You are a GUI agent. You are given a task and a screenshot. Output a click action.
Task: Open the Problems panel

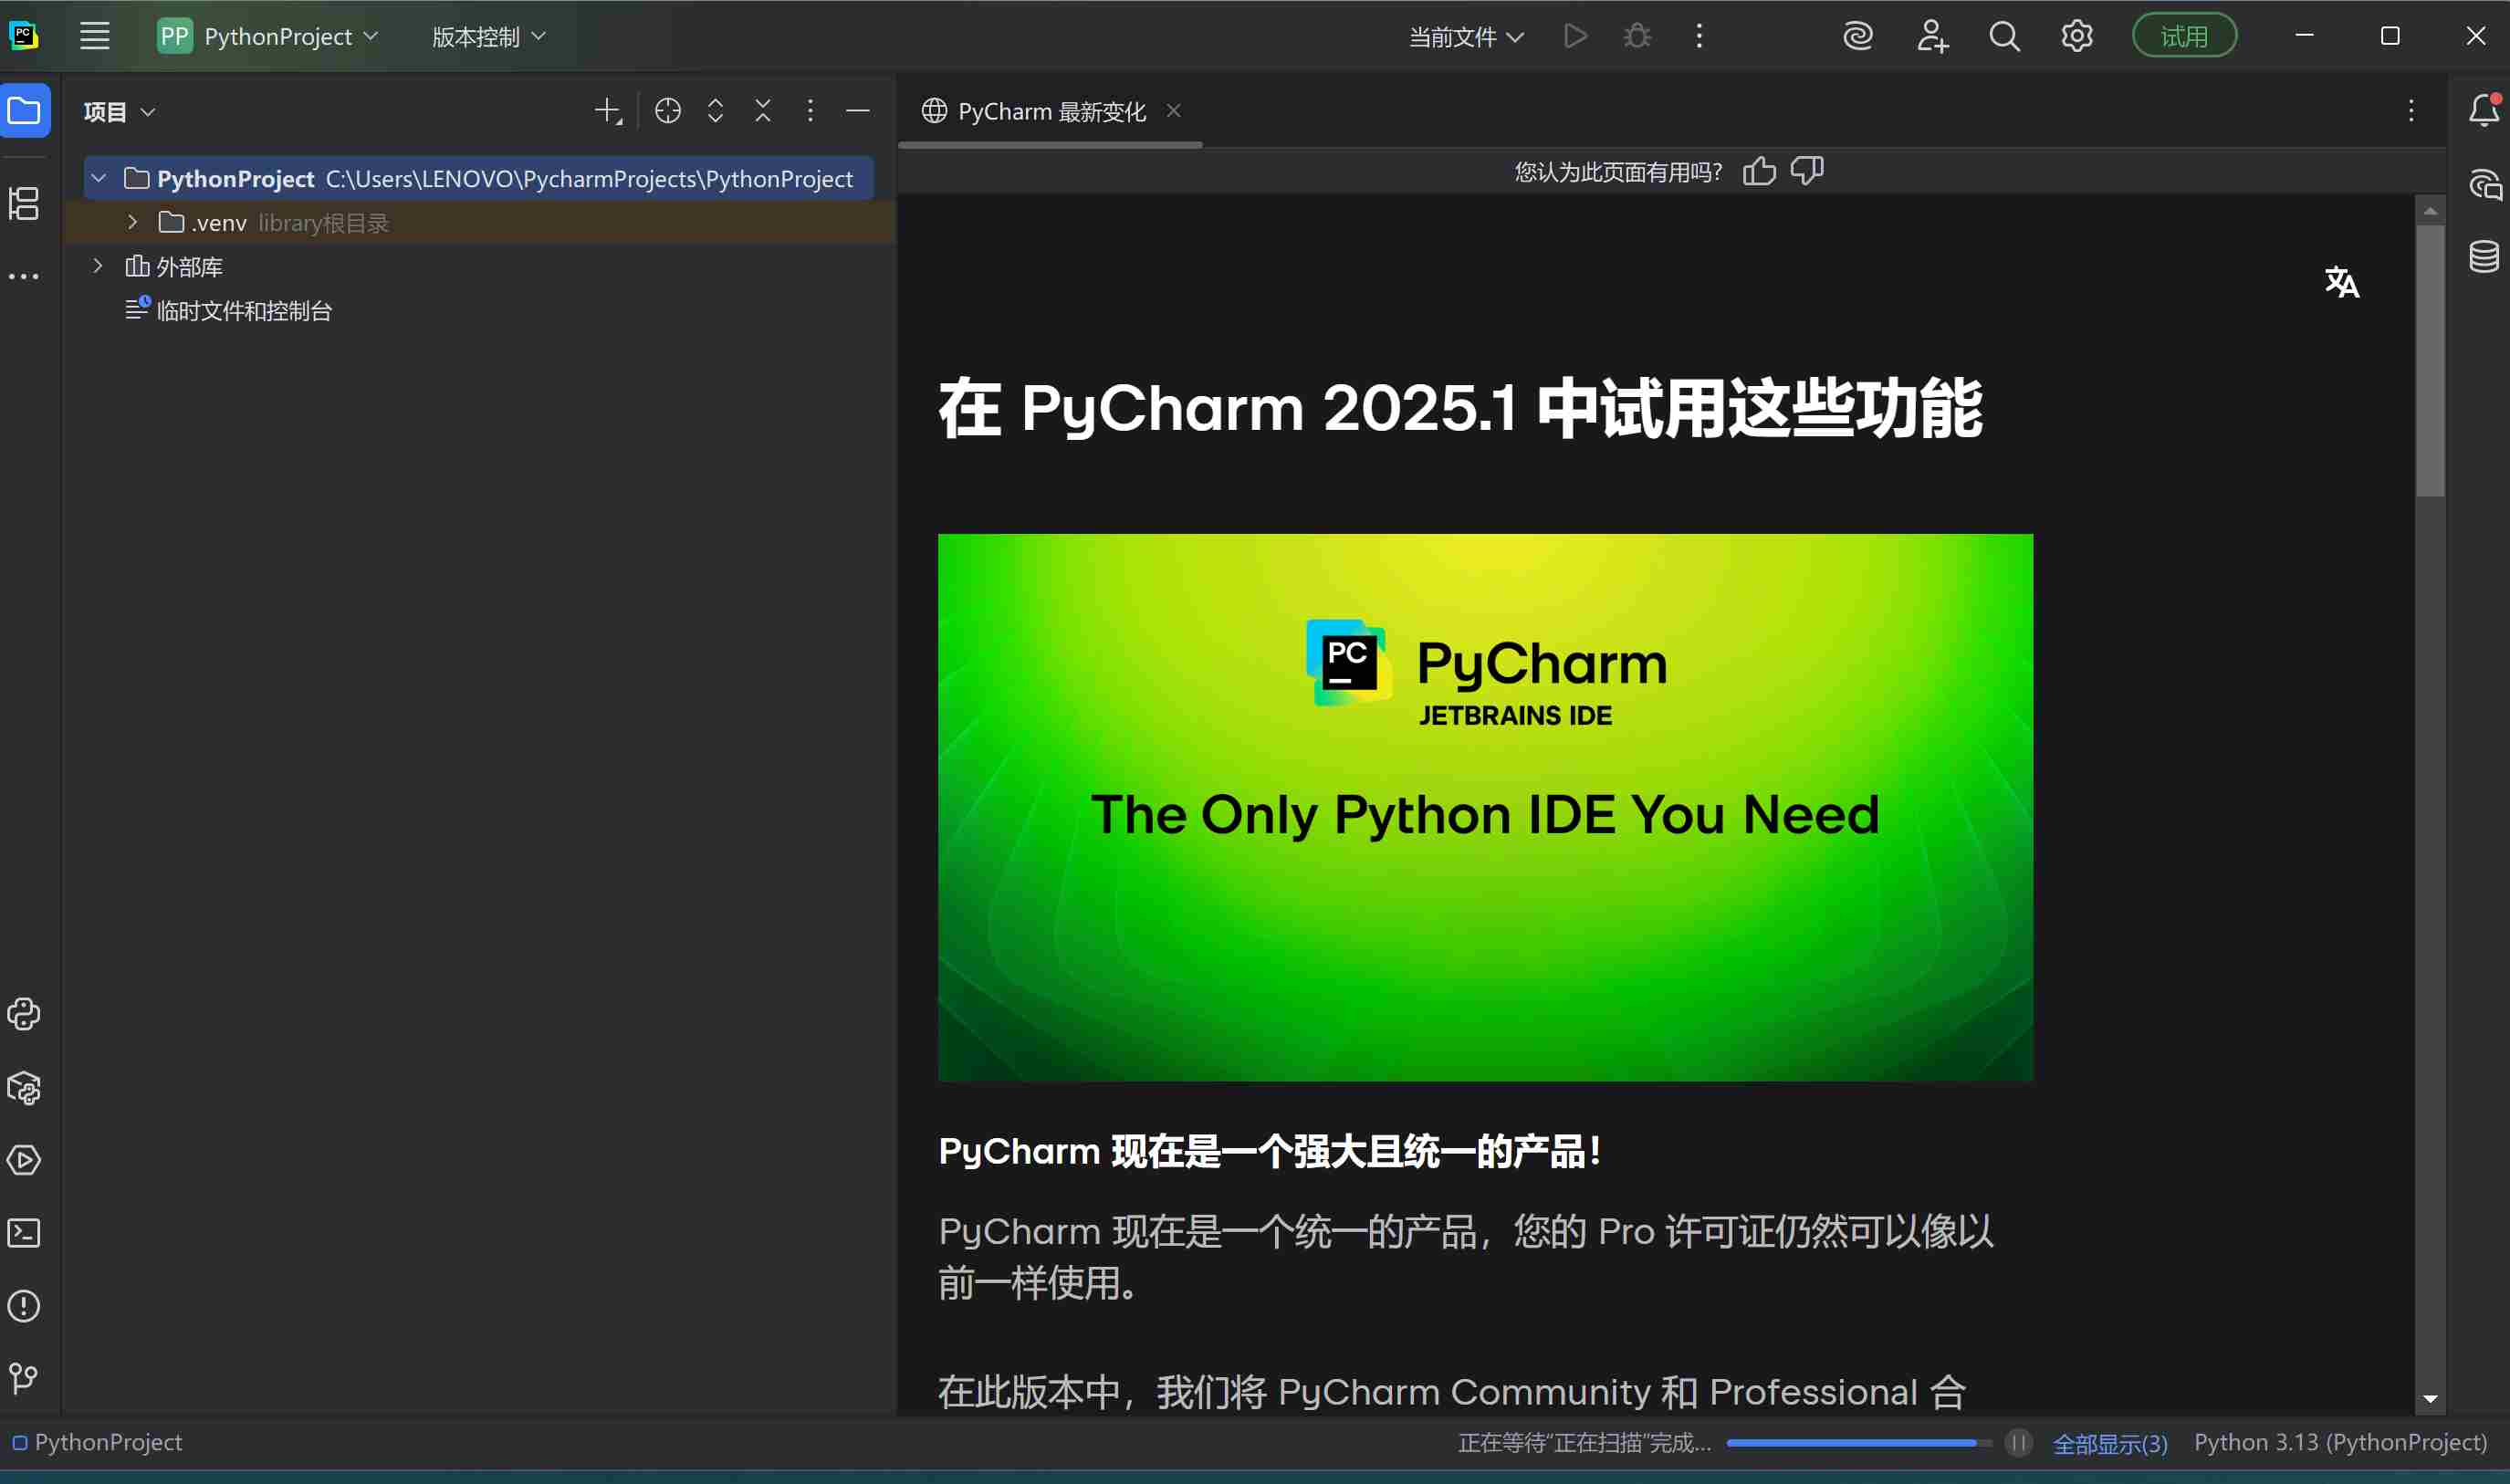click(25, 1306)
